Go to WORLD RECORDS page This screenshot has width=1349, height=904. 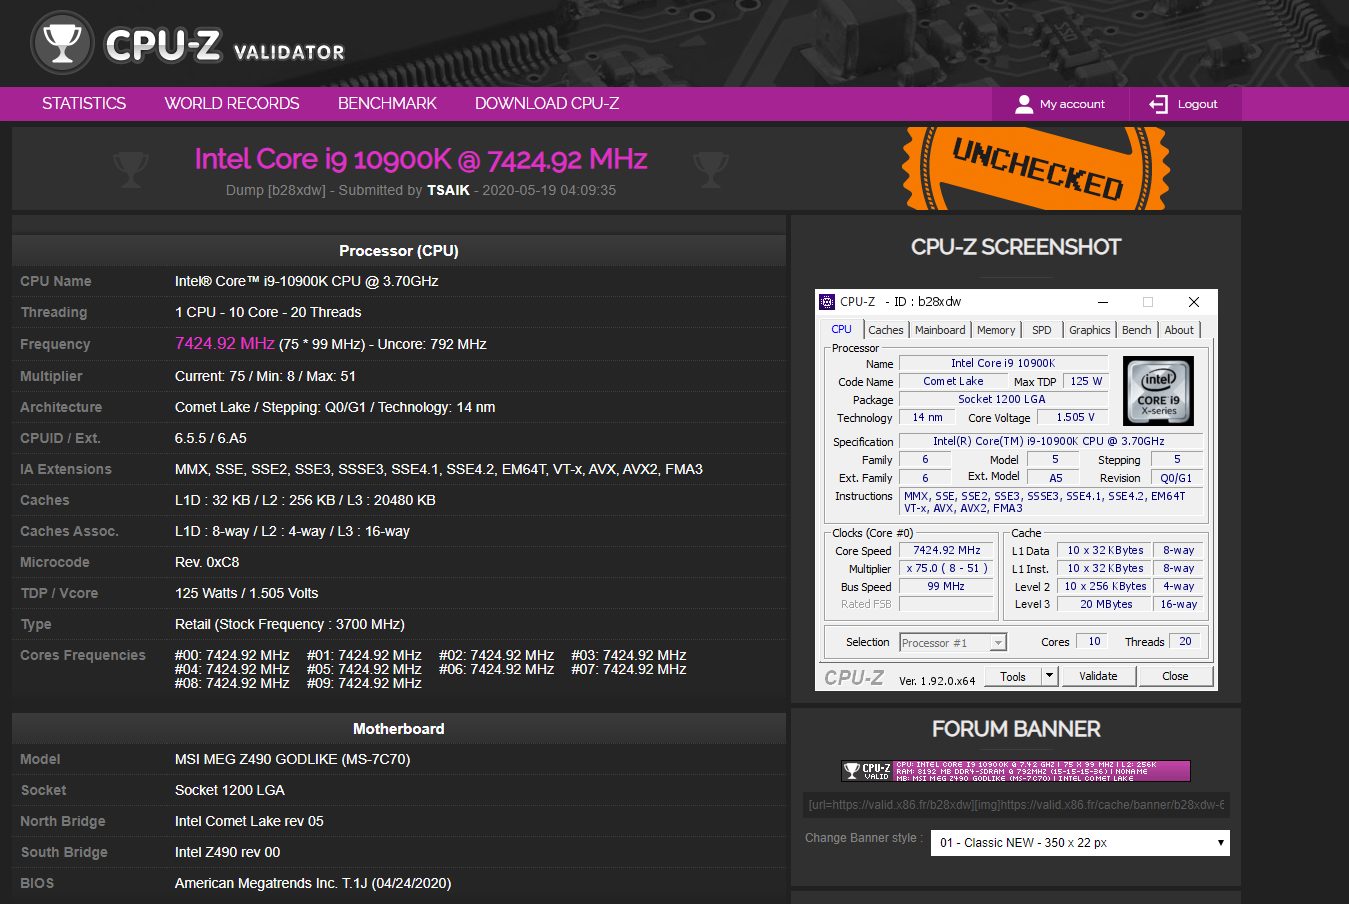[x=232, y=104]
